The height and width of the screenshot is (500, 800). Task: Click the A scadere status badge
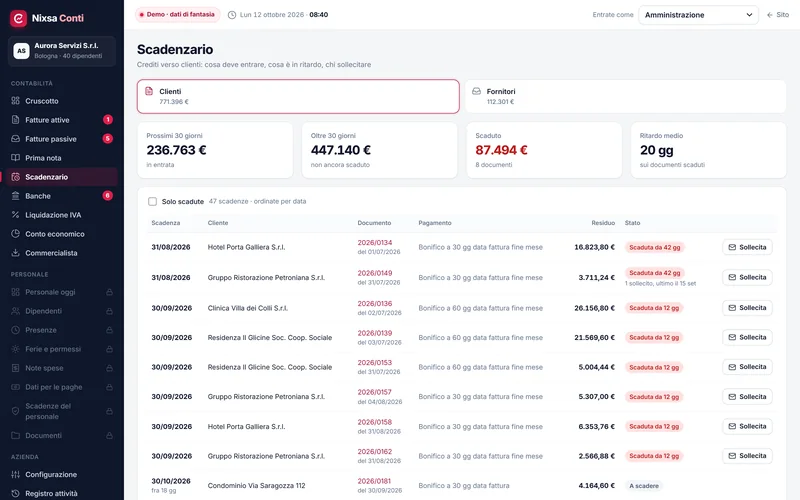click(644, 486)
